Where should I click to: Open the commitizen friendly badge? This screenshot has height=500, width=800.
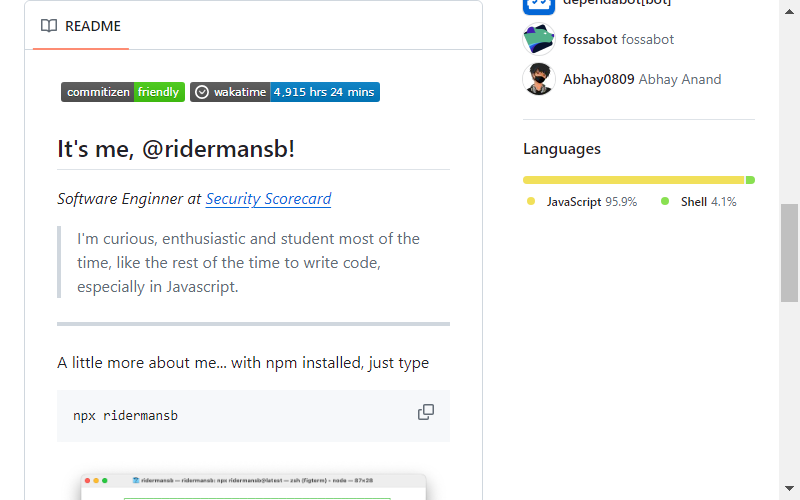(123, 92)
